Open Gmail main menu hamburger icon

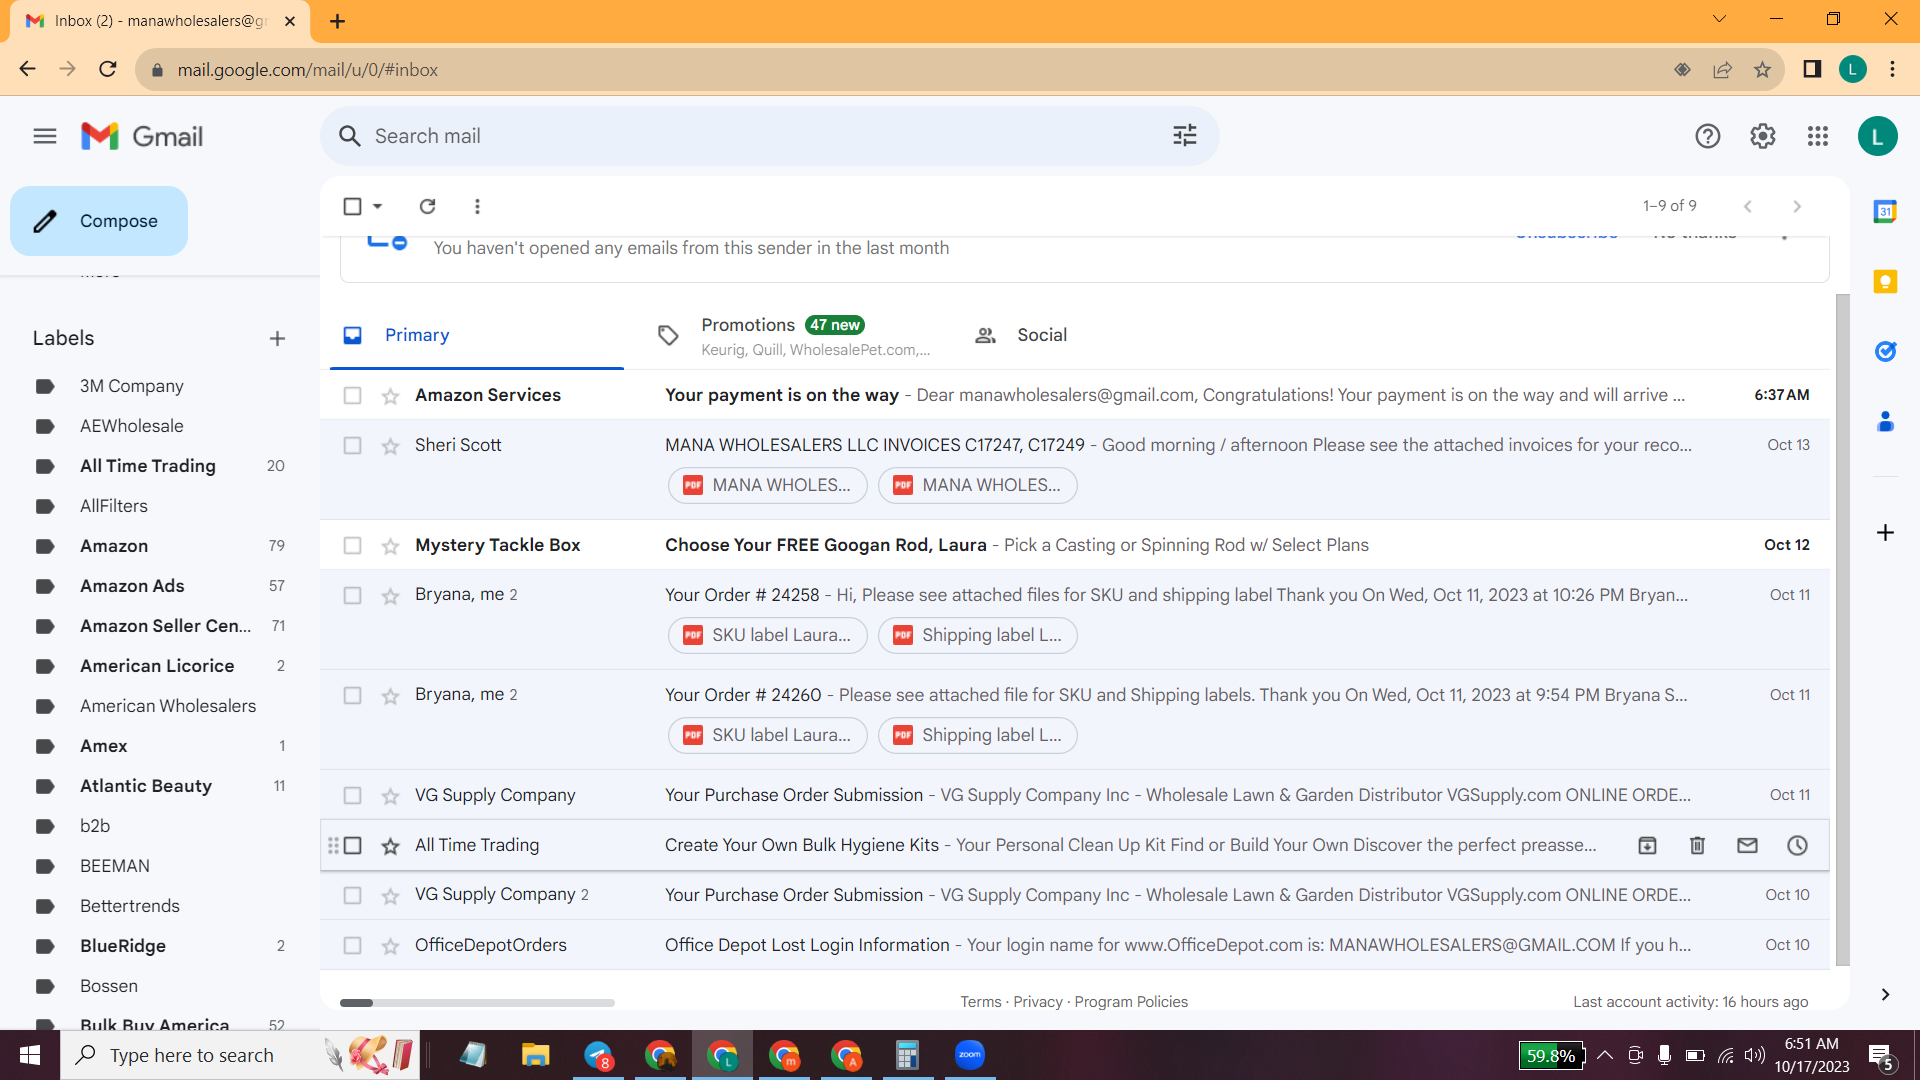pyautogui.click(x=45, y=136)
